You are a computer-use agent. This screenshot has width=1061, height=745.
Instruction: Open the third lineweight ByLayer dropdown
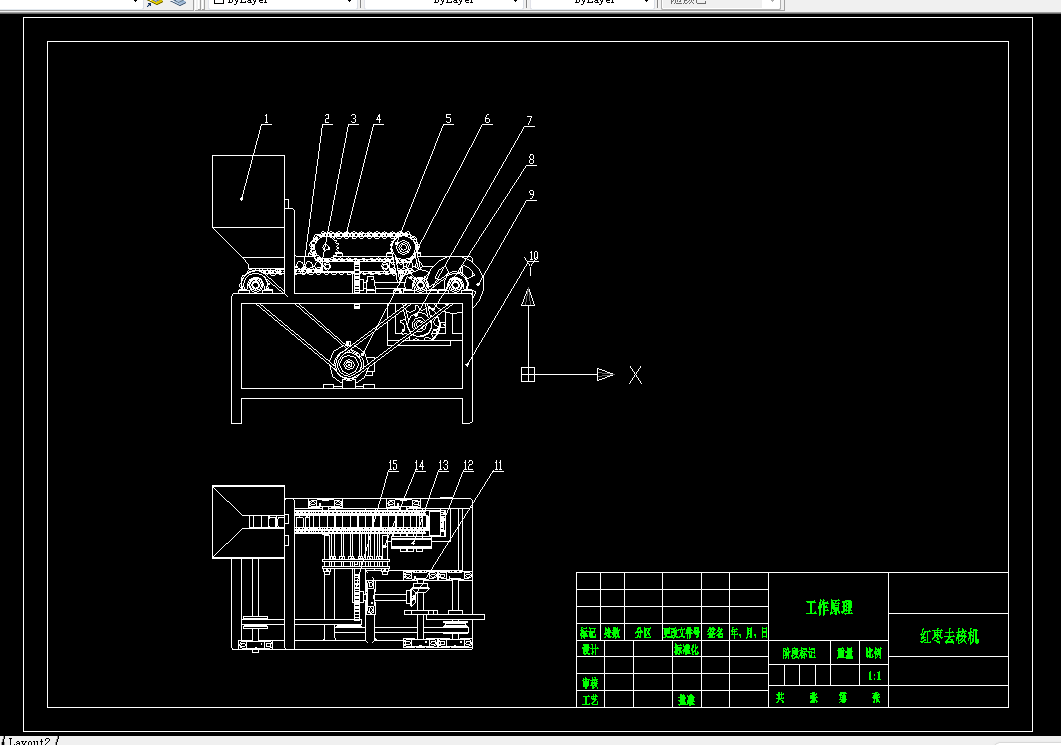click(592, 2)
